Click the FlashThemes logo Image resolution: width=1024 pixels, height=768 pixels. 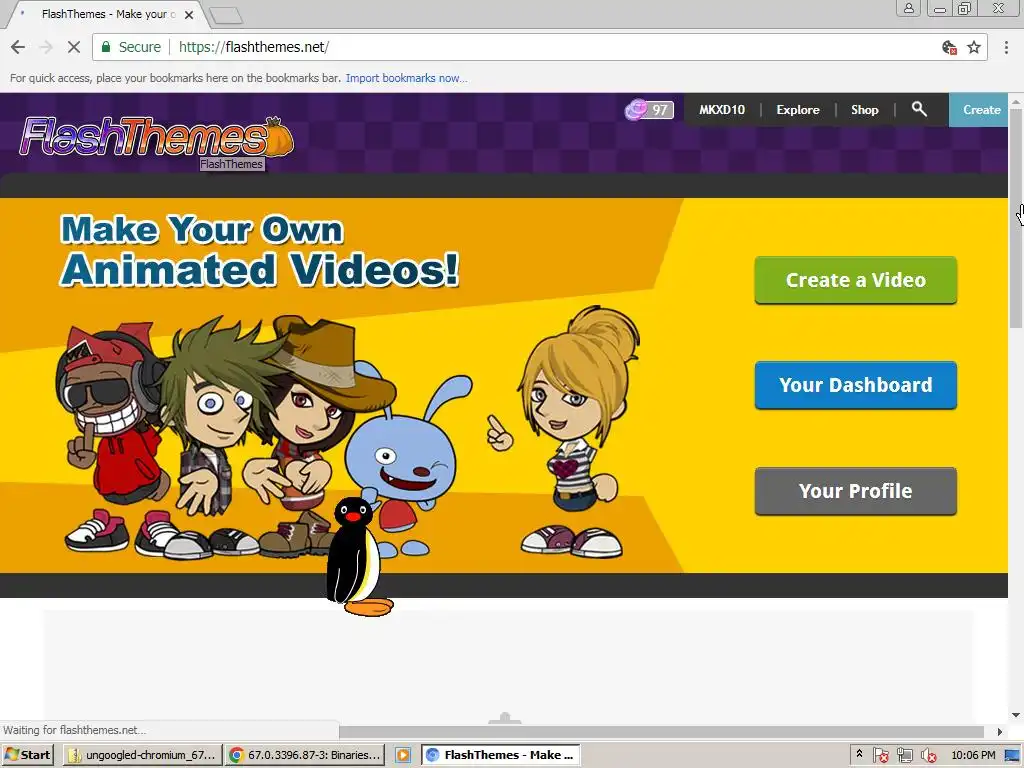(157, 137)
